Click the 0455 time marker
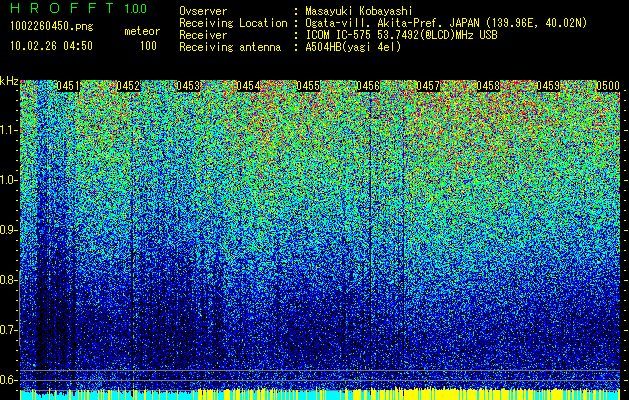The height and width of the screenshot is (400, 629). tap(308, 86)
